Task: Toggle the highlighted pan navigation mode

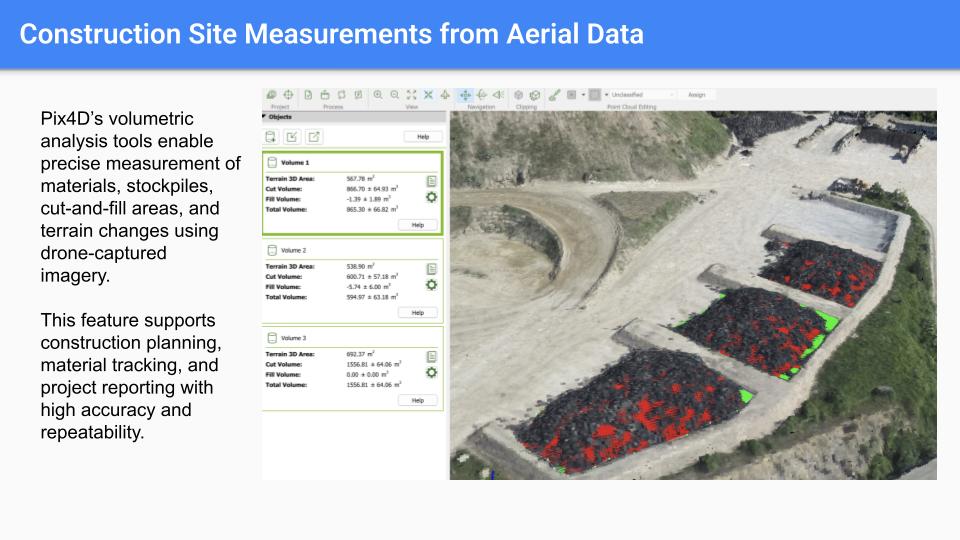Action: (x=465, y=95)
